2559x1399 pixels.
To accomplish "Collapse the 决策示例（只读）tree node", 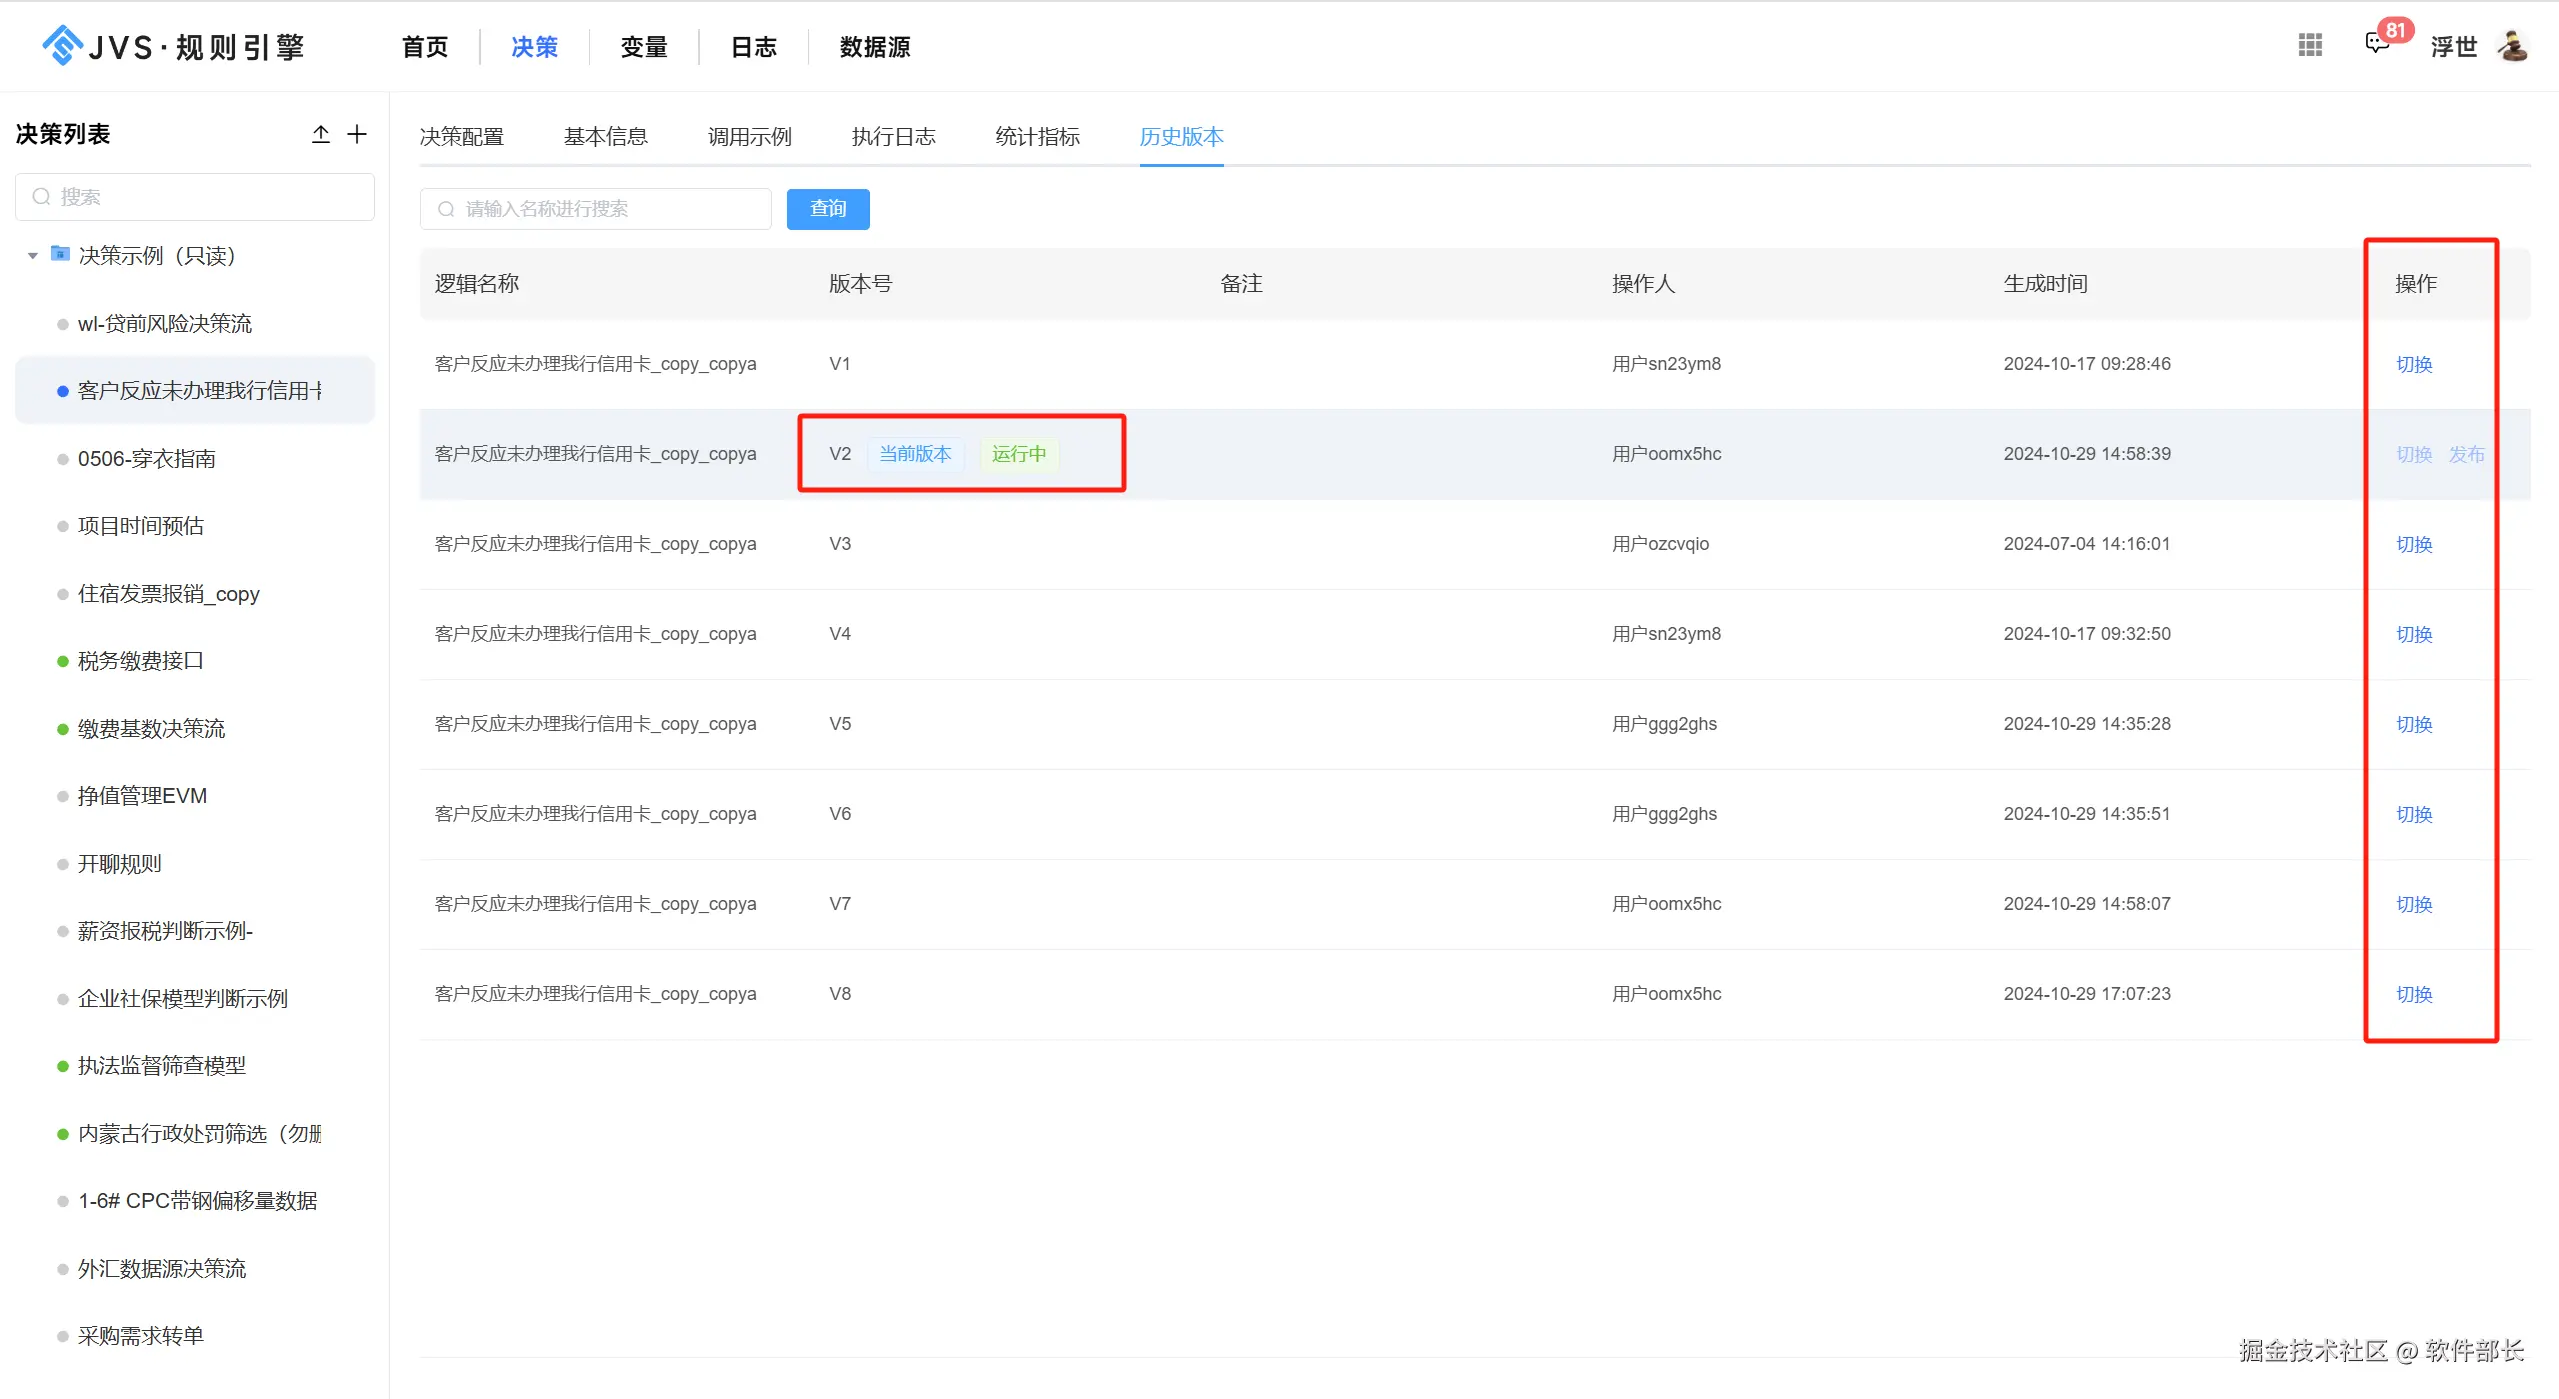I will pyautogui.click(x=33, y=256).
